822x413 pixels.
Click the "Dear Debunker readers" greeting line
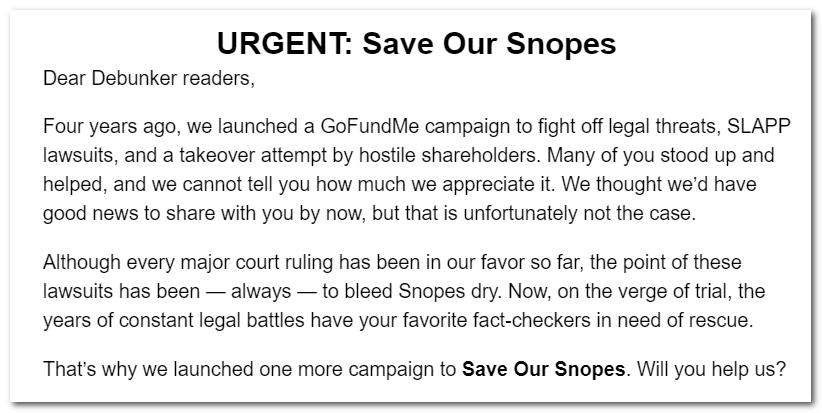tap(149, 78)
